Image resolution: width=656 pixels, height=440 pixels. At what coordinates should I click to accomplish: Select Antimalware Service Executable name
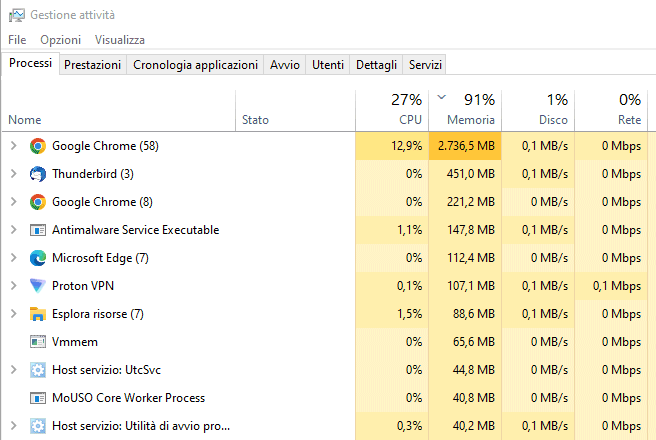click(x=136, y=230)
